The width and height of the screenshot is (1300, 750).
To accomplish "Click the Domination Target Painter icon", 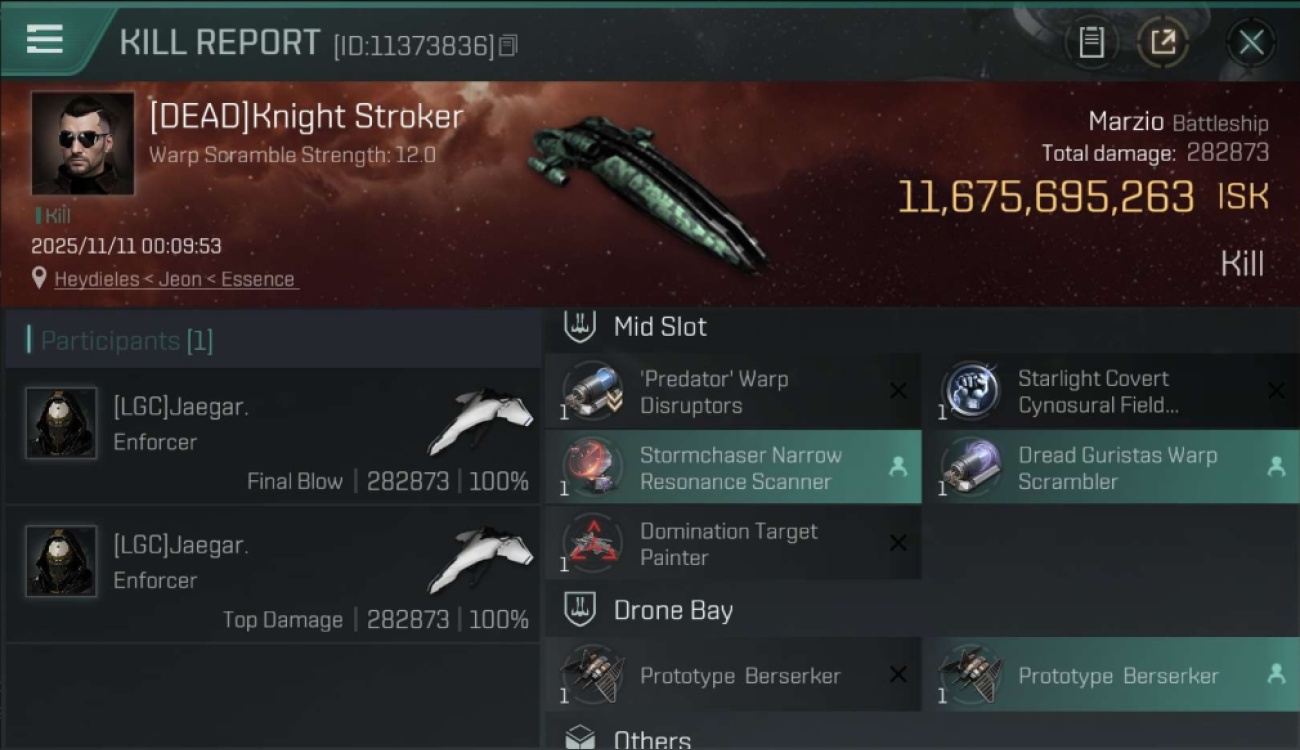I will [593, 544].
